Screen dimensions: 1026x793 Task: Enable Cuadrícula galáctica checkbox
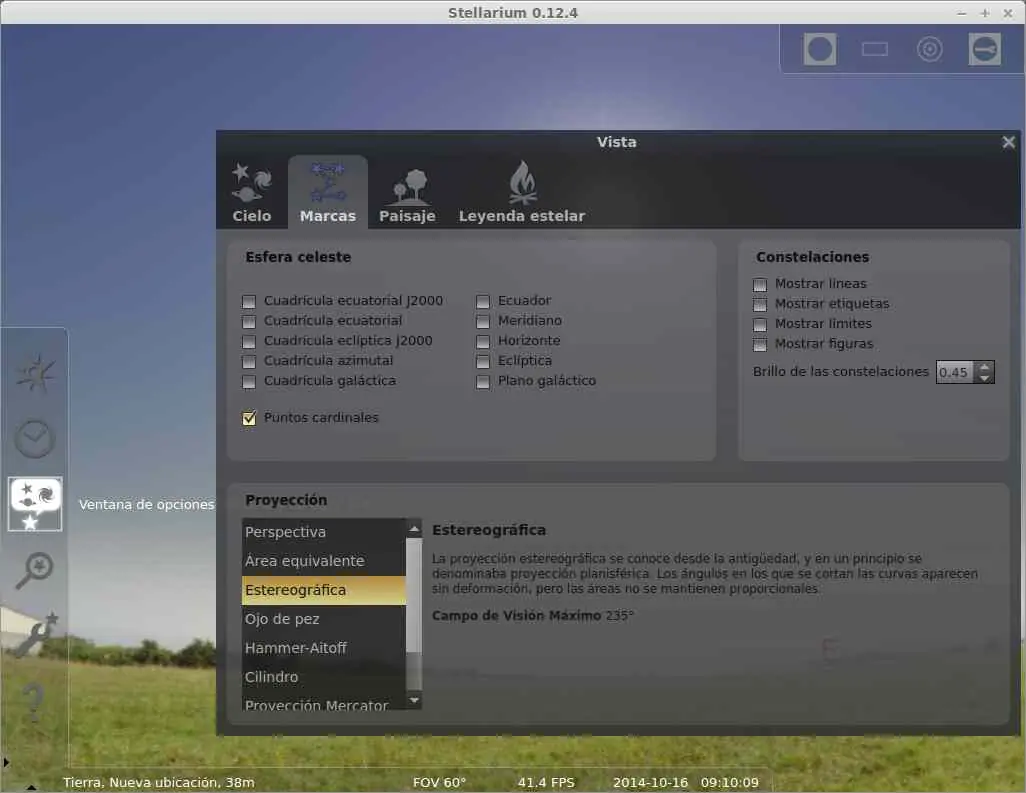click(249, 381)
